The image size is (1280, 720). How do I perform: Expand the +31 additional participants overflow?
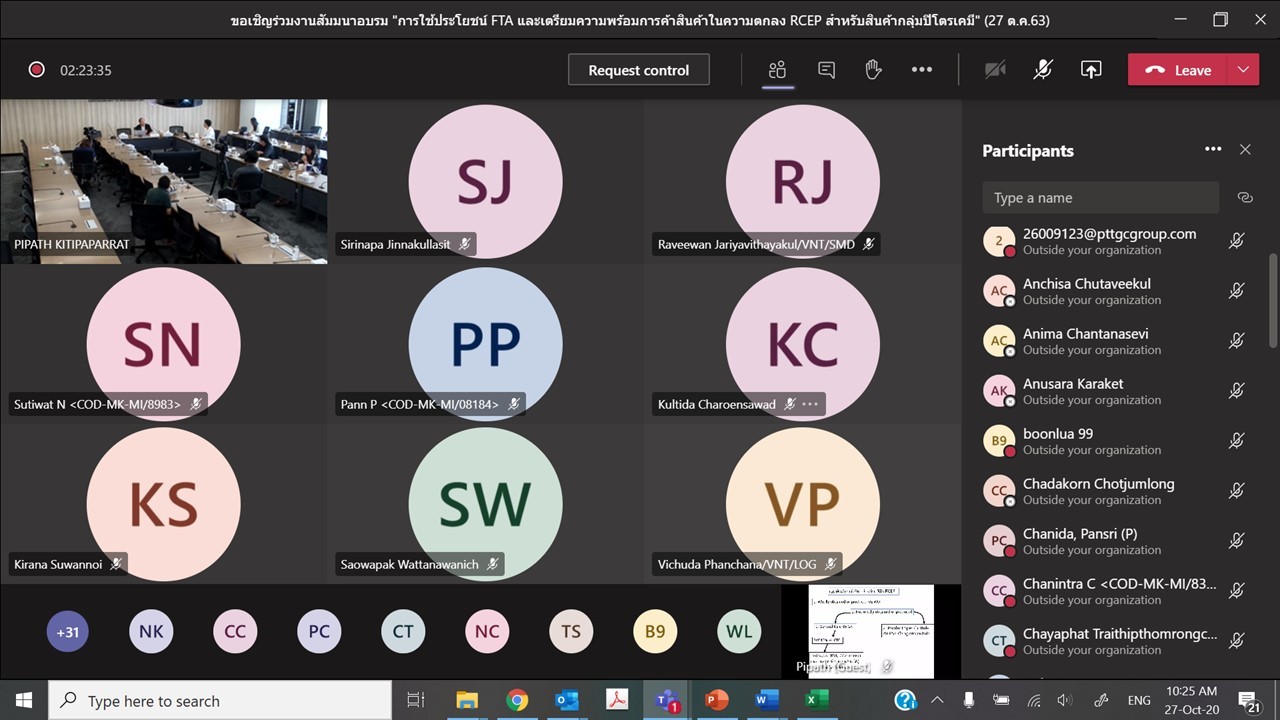pyautogui.click(x=68, y=631)
